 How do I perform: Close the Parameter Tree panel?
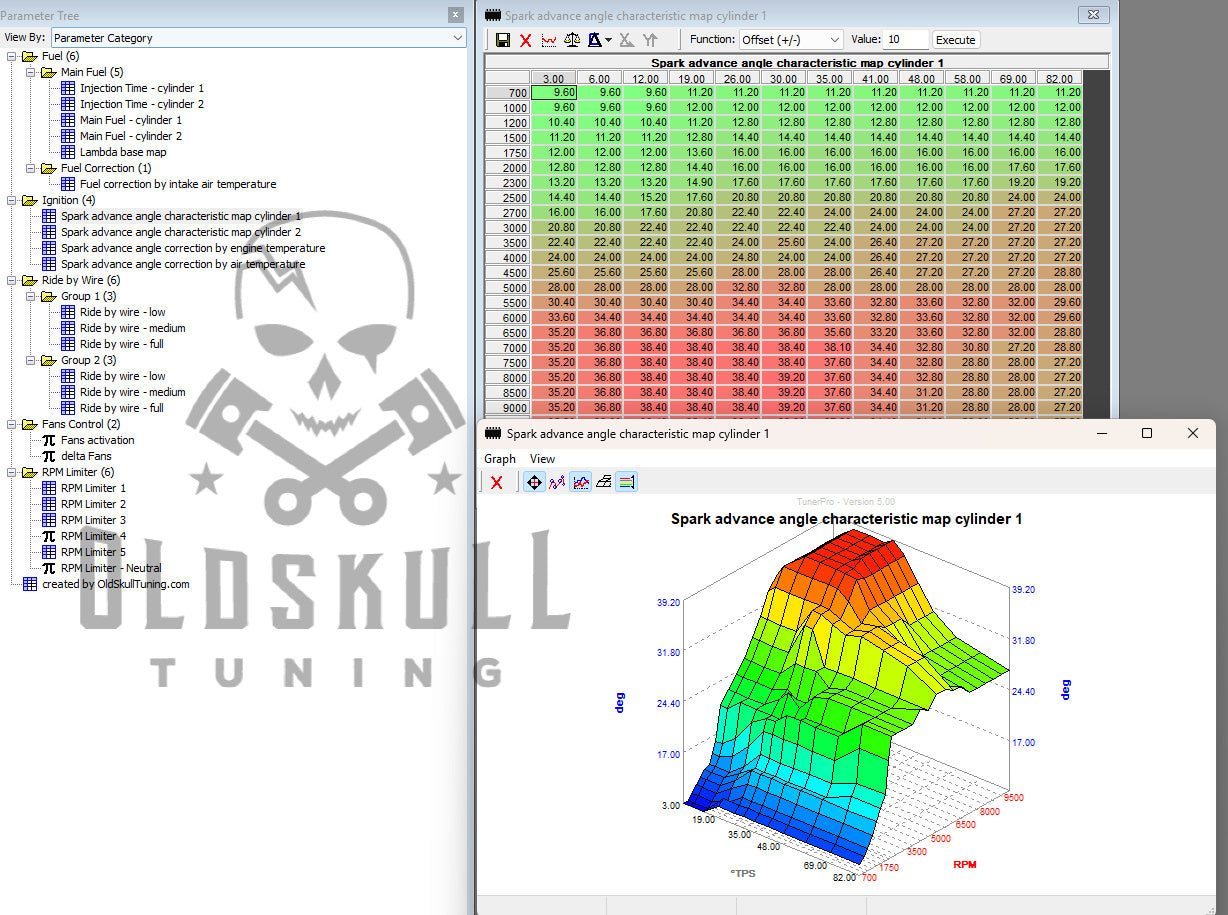point(456,15)
